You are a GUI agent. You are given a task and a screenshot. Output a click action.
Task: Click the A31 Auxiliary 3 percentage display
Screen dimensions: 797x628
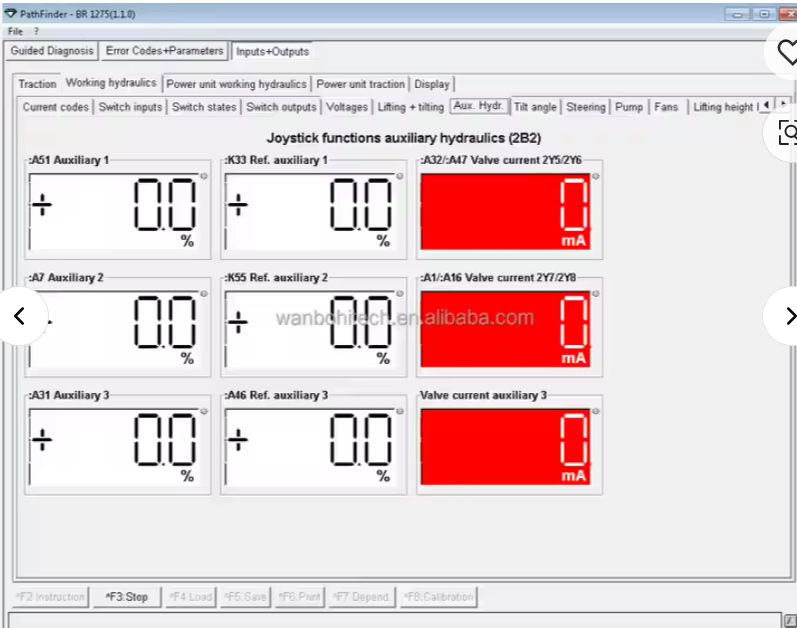point(114,447)
